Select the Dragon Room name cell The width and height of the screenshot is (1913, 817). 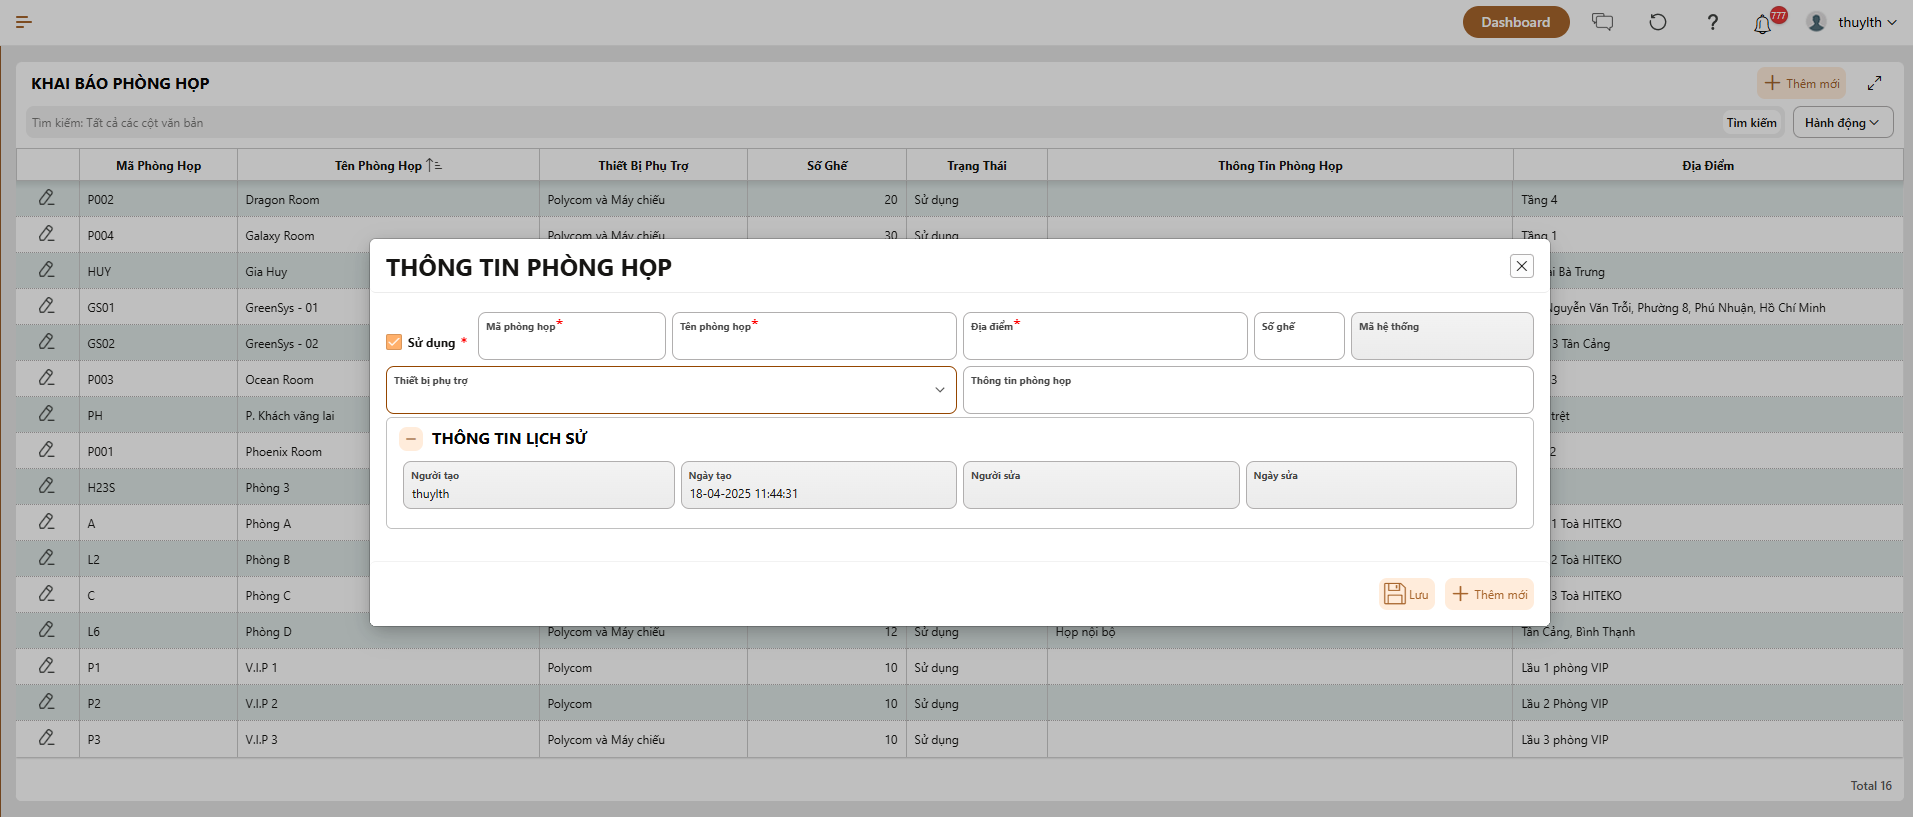coord(388,199)
